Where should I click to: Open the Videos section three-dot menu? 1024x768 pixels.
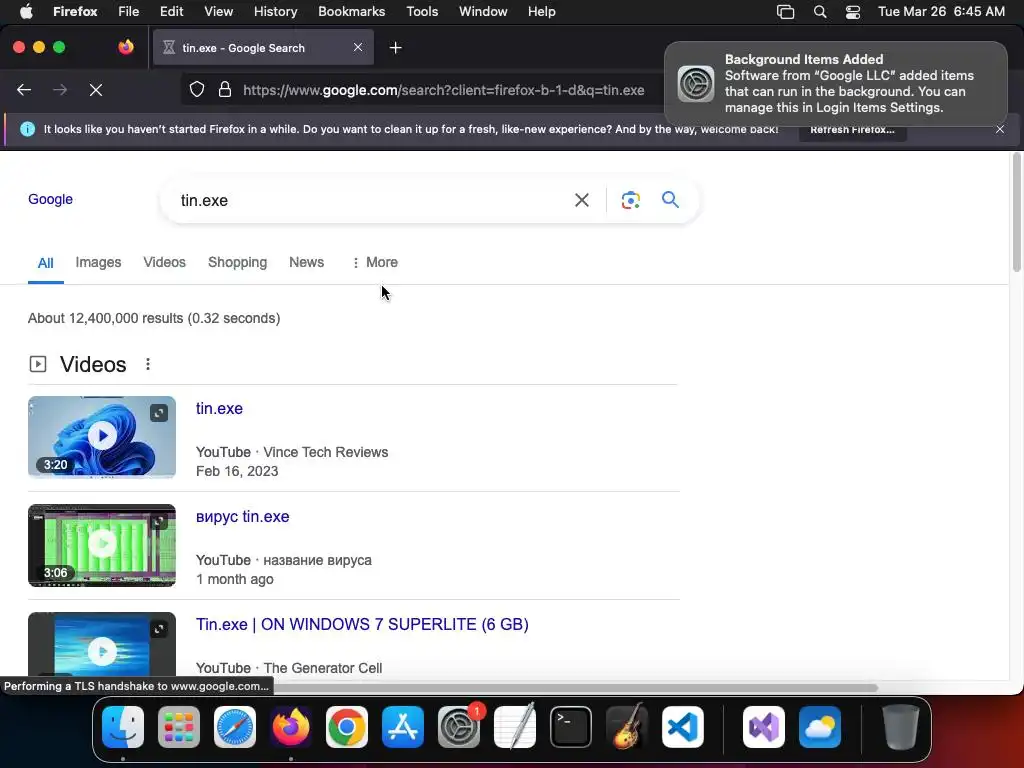pos(148,364)
